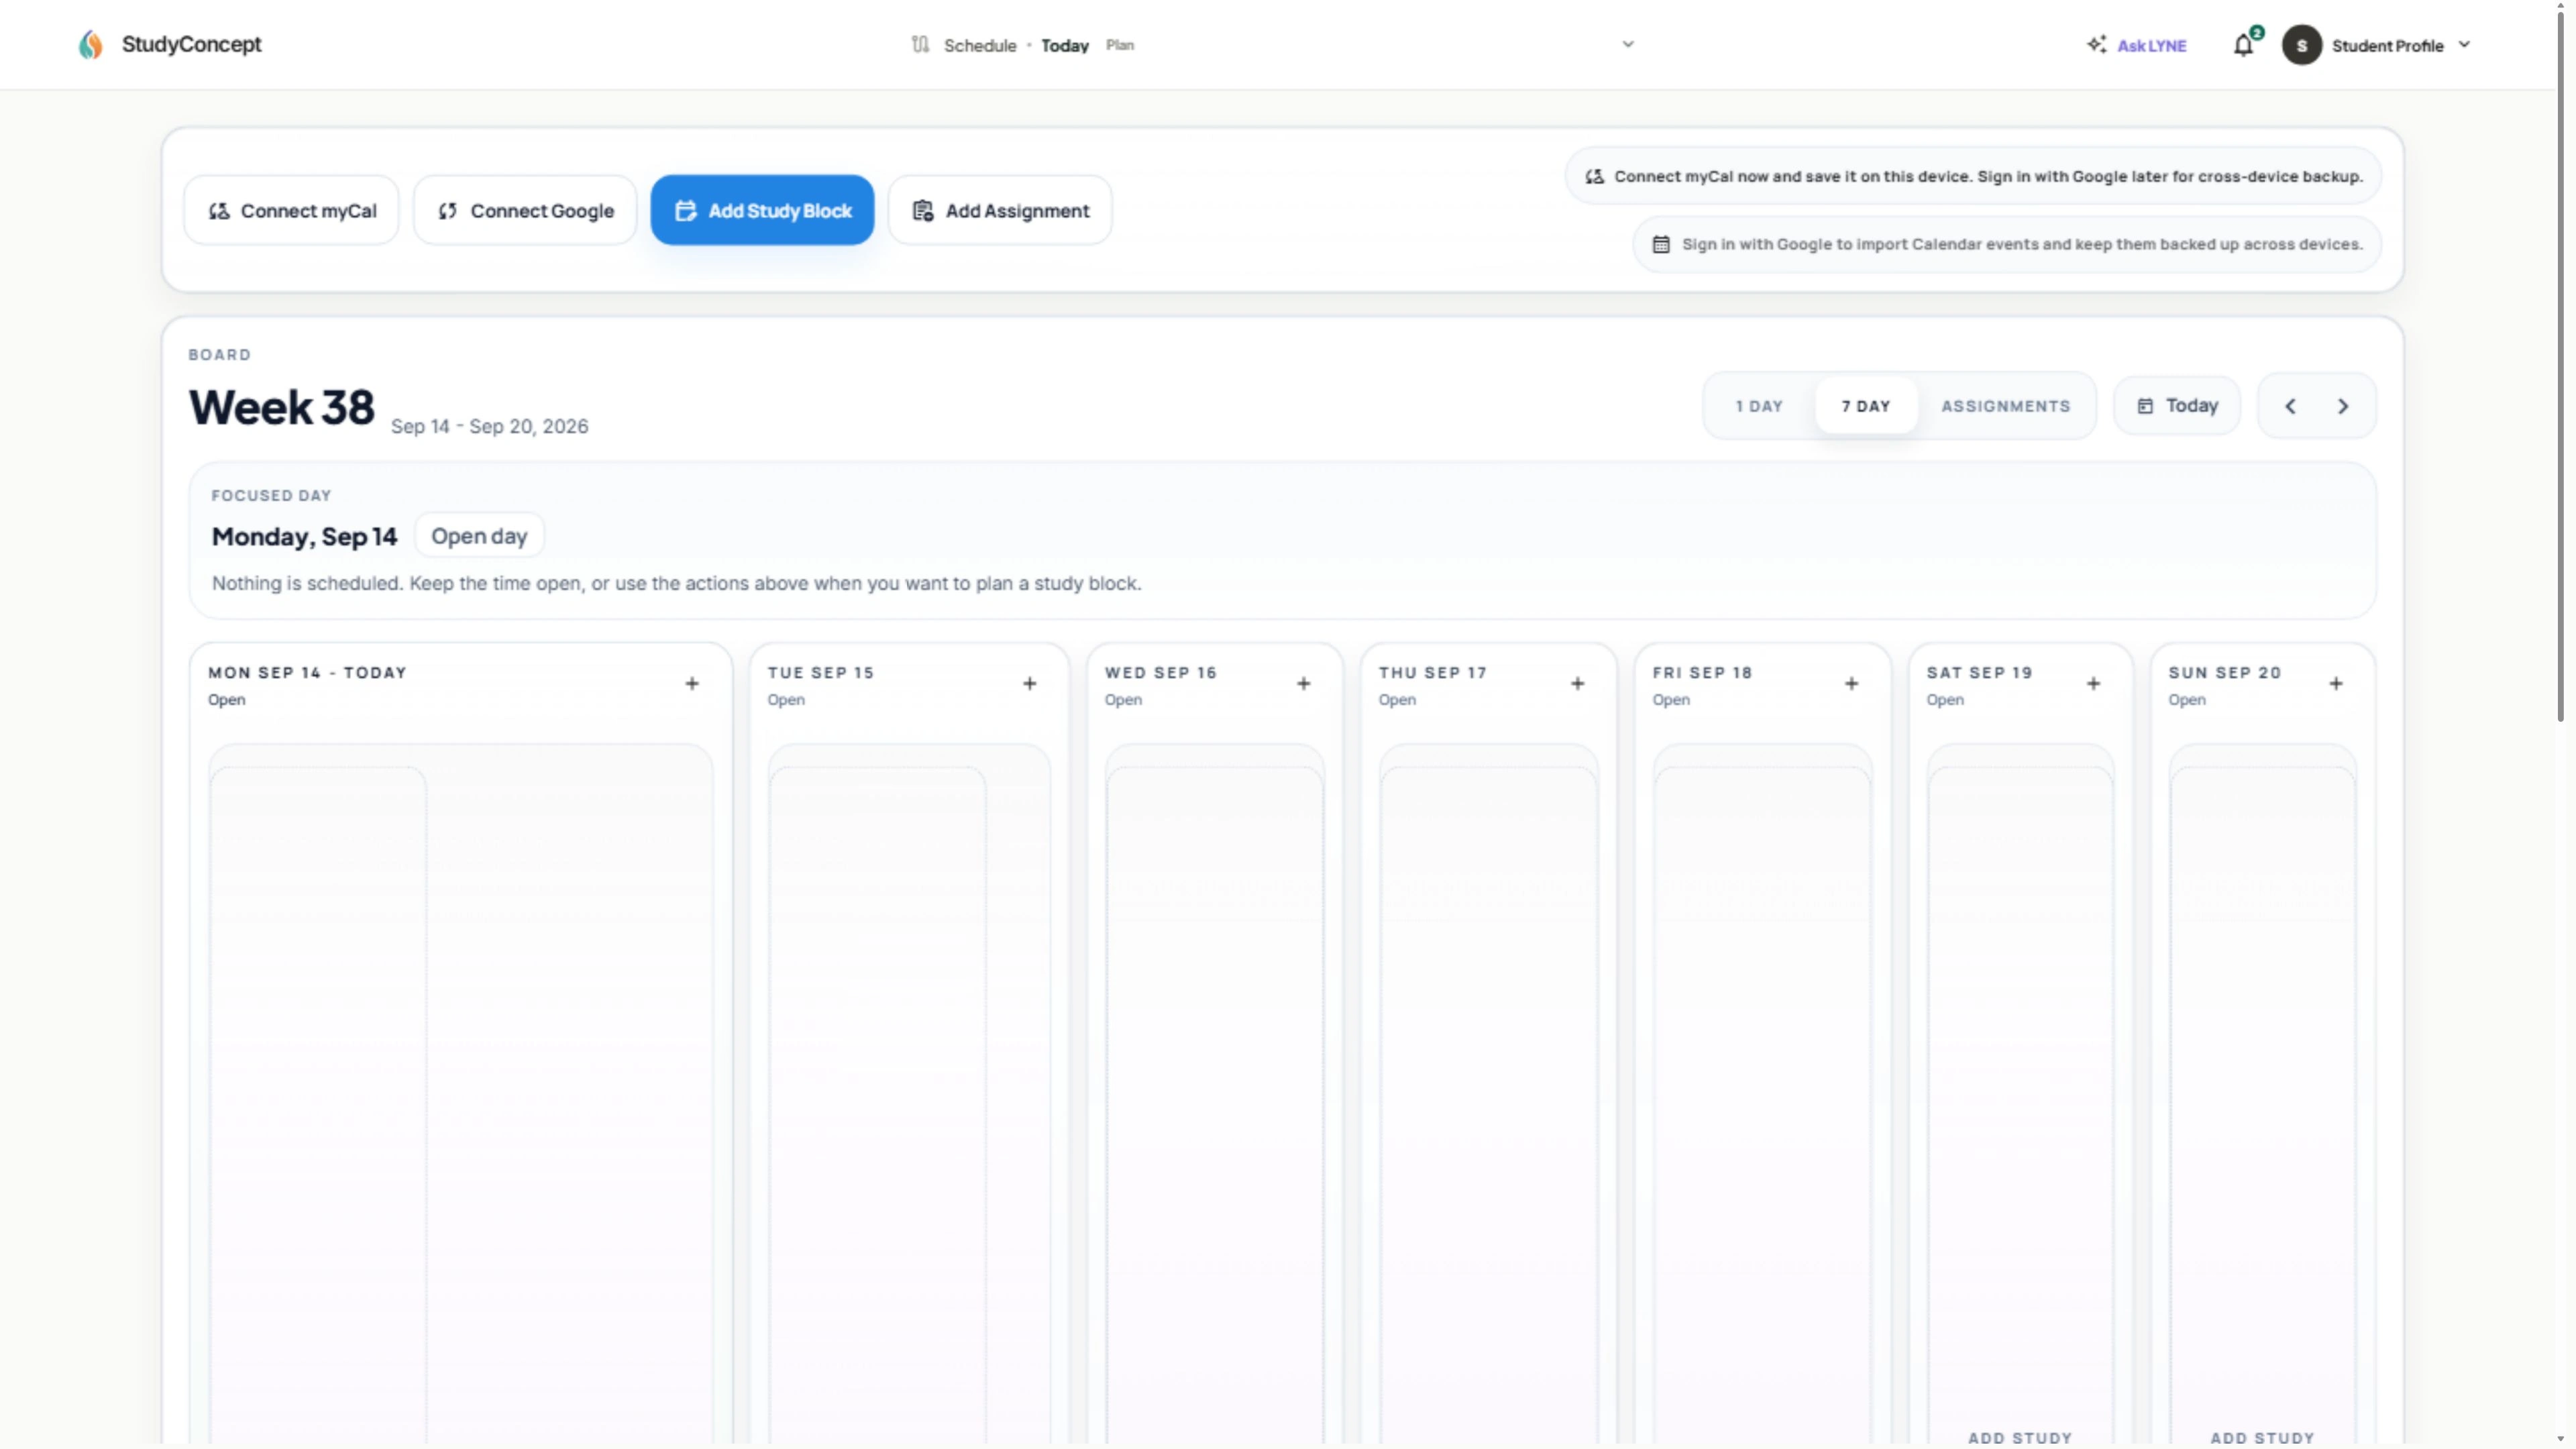Image resolution: width=2576 pixels, height=1449 pixels.
Task: Jump to Today on the board
Action: point(2177,406)
